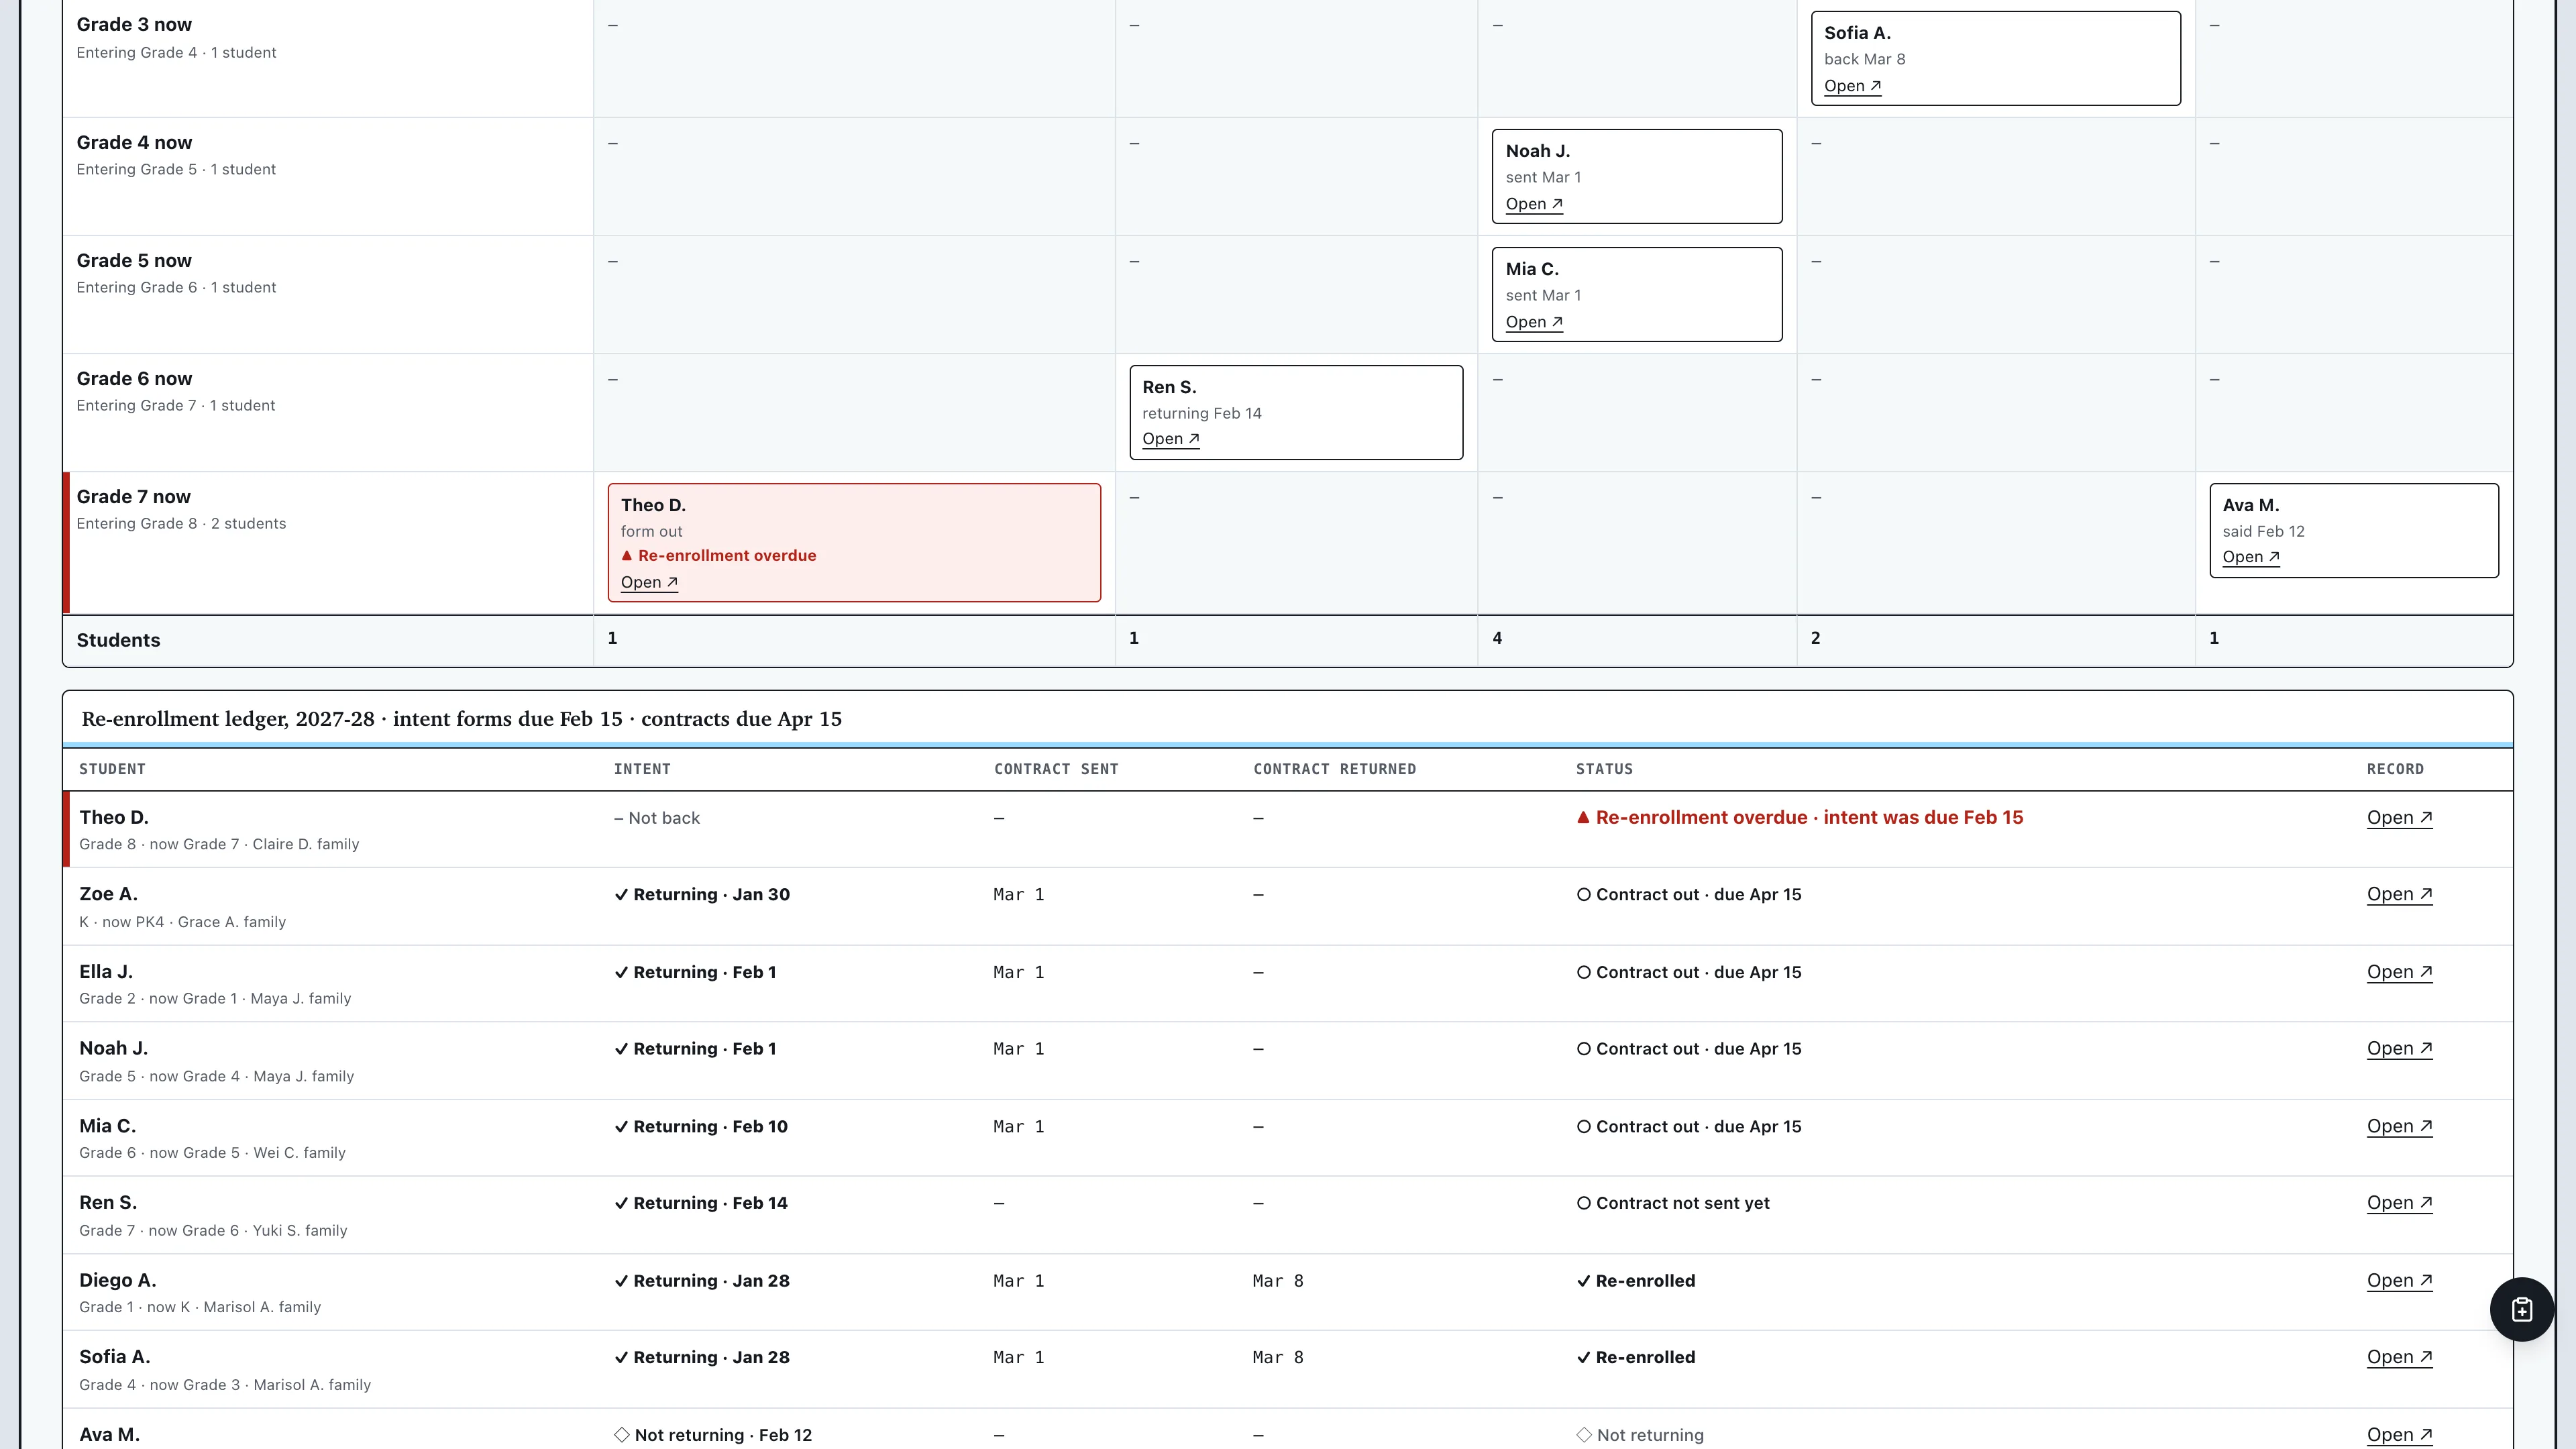Click Ella J. name in the ledger

[106, 972]
